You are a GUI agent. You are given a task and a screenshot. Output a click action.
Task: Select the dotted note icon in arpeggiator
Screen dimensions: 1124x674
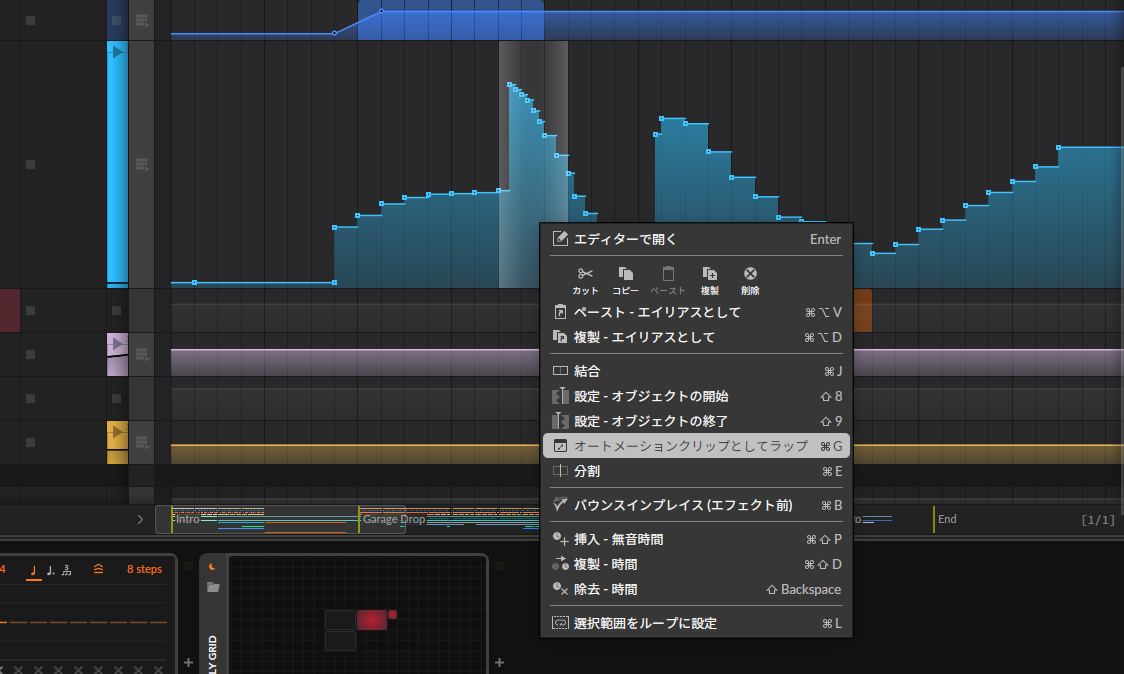(50, 570)
